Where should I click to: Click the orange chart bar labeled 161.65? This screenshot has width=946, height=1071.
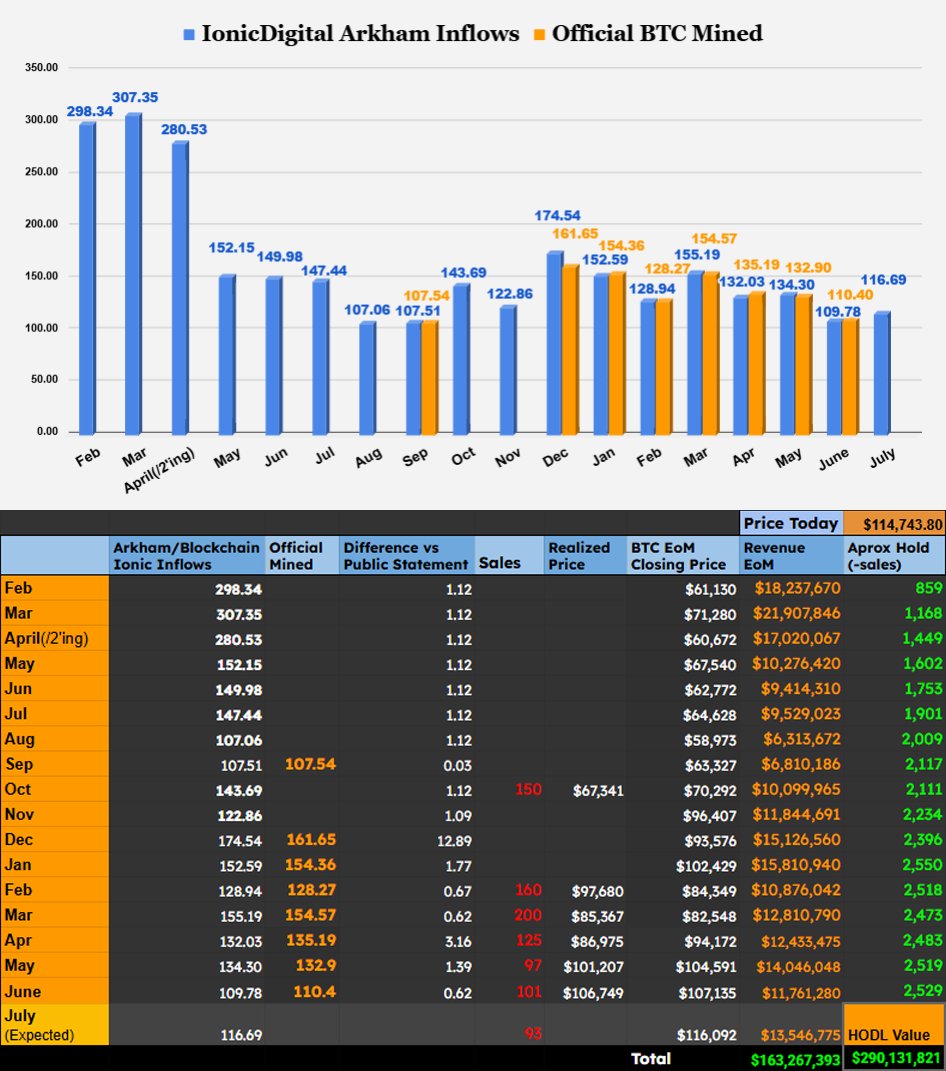pyautogui.click(x=570, y=350)
